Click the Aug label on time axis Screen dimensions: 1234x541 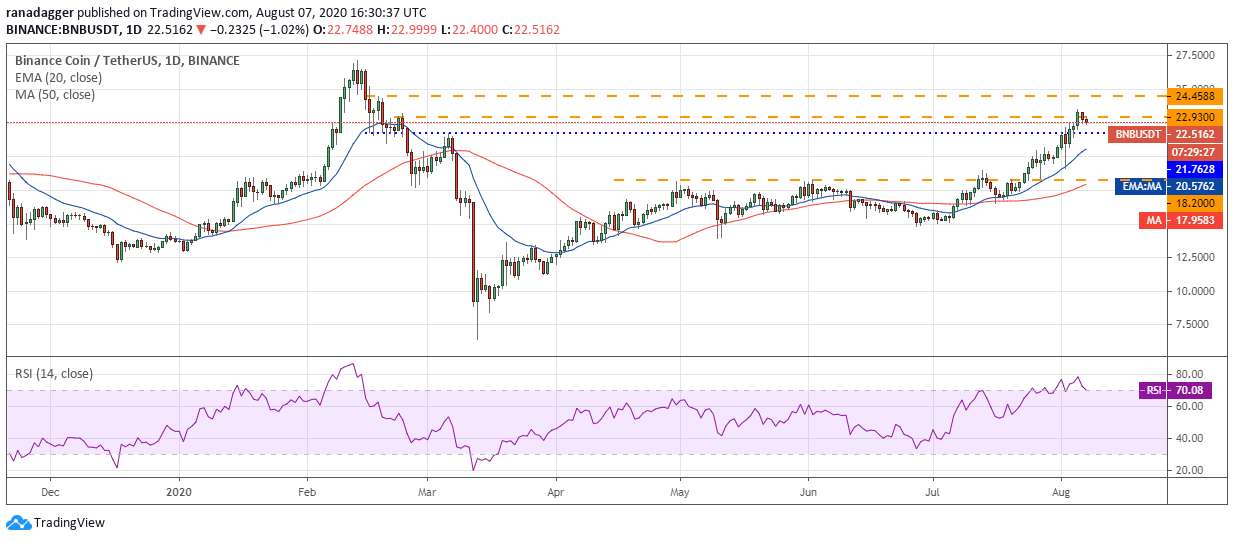(x=1061, y=492)
